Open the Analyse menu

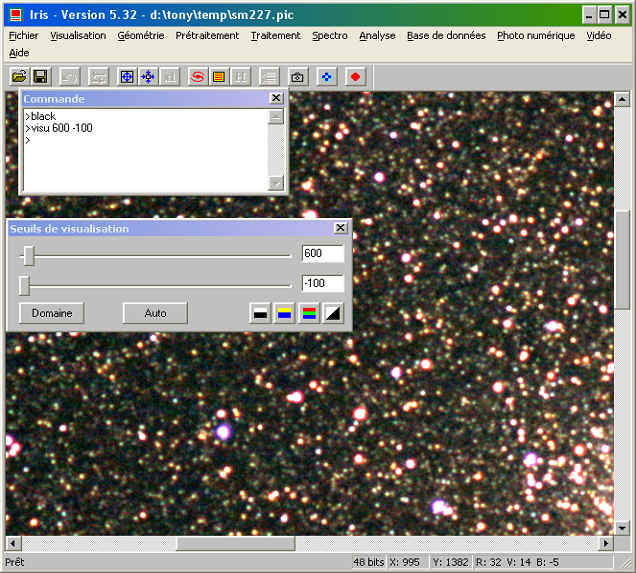point(377,36)
